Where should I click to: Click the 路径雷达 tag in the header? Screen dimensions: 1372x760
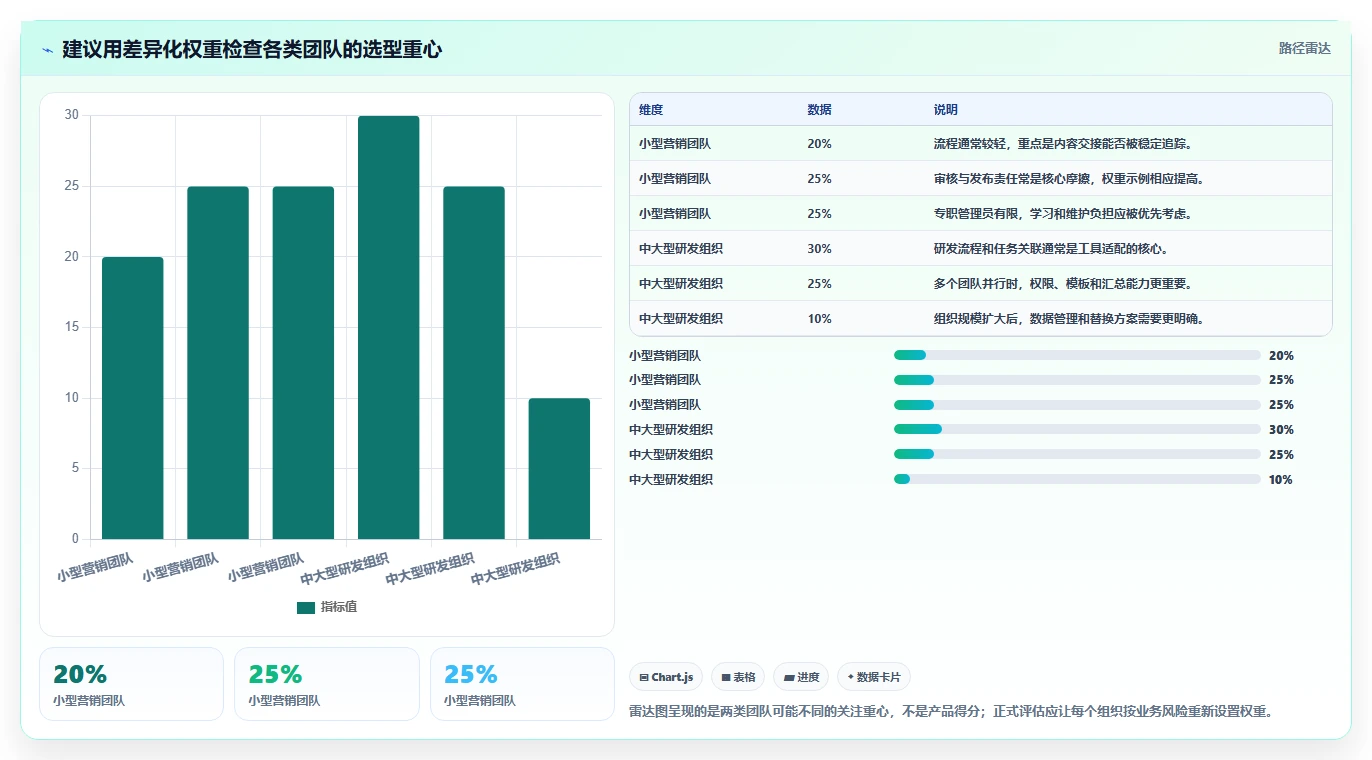(1305, 48)
